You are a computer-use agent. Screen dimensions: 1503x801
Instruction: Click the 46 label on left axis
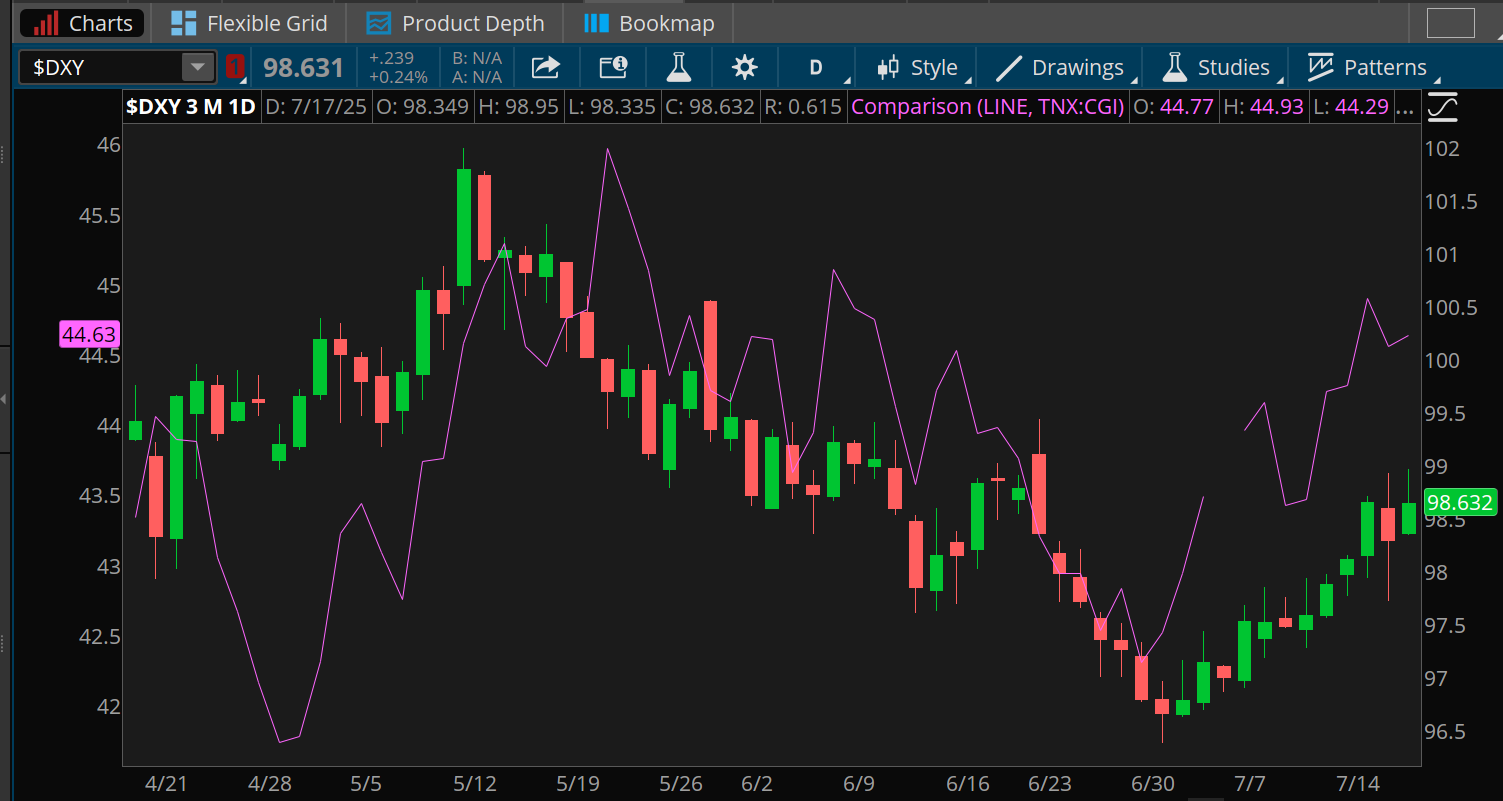[109, 145]
